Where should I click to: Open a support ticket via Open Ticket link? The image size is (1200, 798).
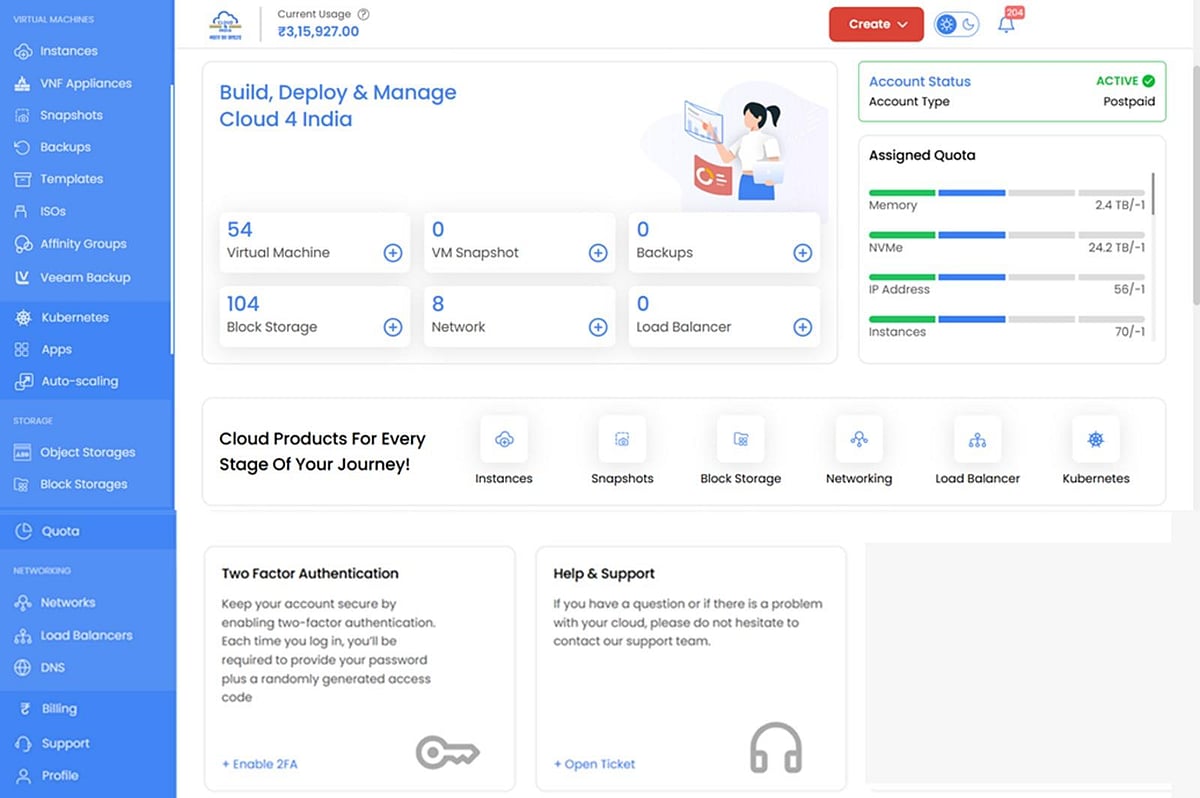coord(594,763)
